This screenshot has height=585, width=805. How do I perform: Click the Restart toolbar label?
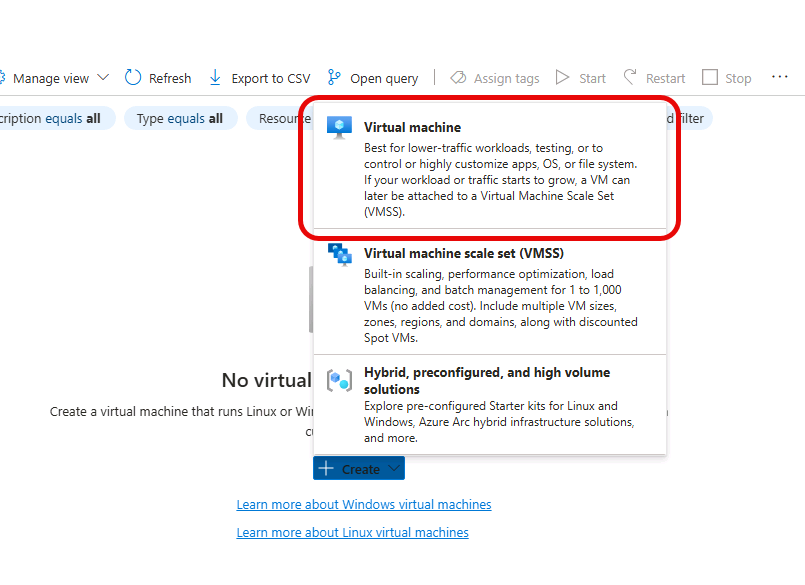click(x=665, y=79)
